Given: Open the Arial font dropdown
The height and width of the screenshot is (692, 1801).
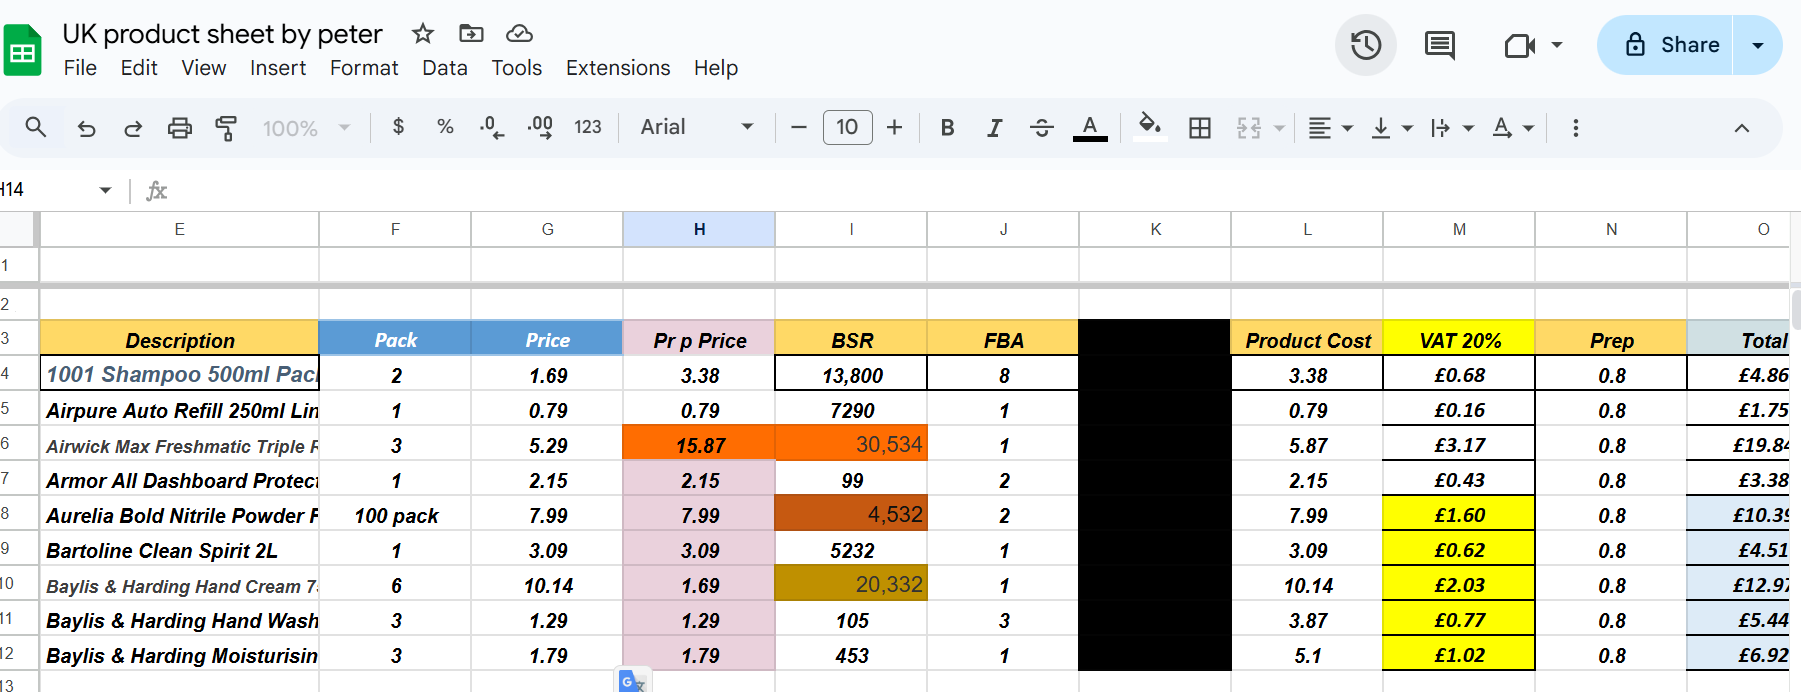Looking at the screenshot, I should click(697, 127).
